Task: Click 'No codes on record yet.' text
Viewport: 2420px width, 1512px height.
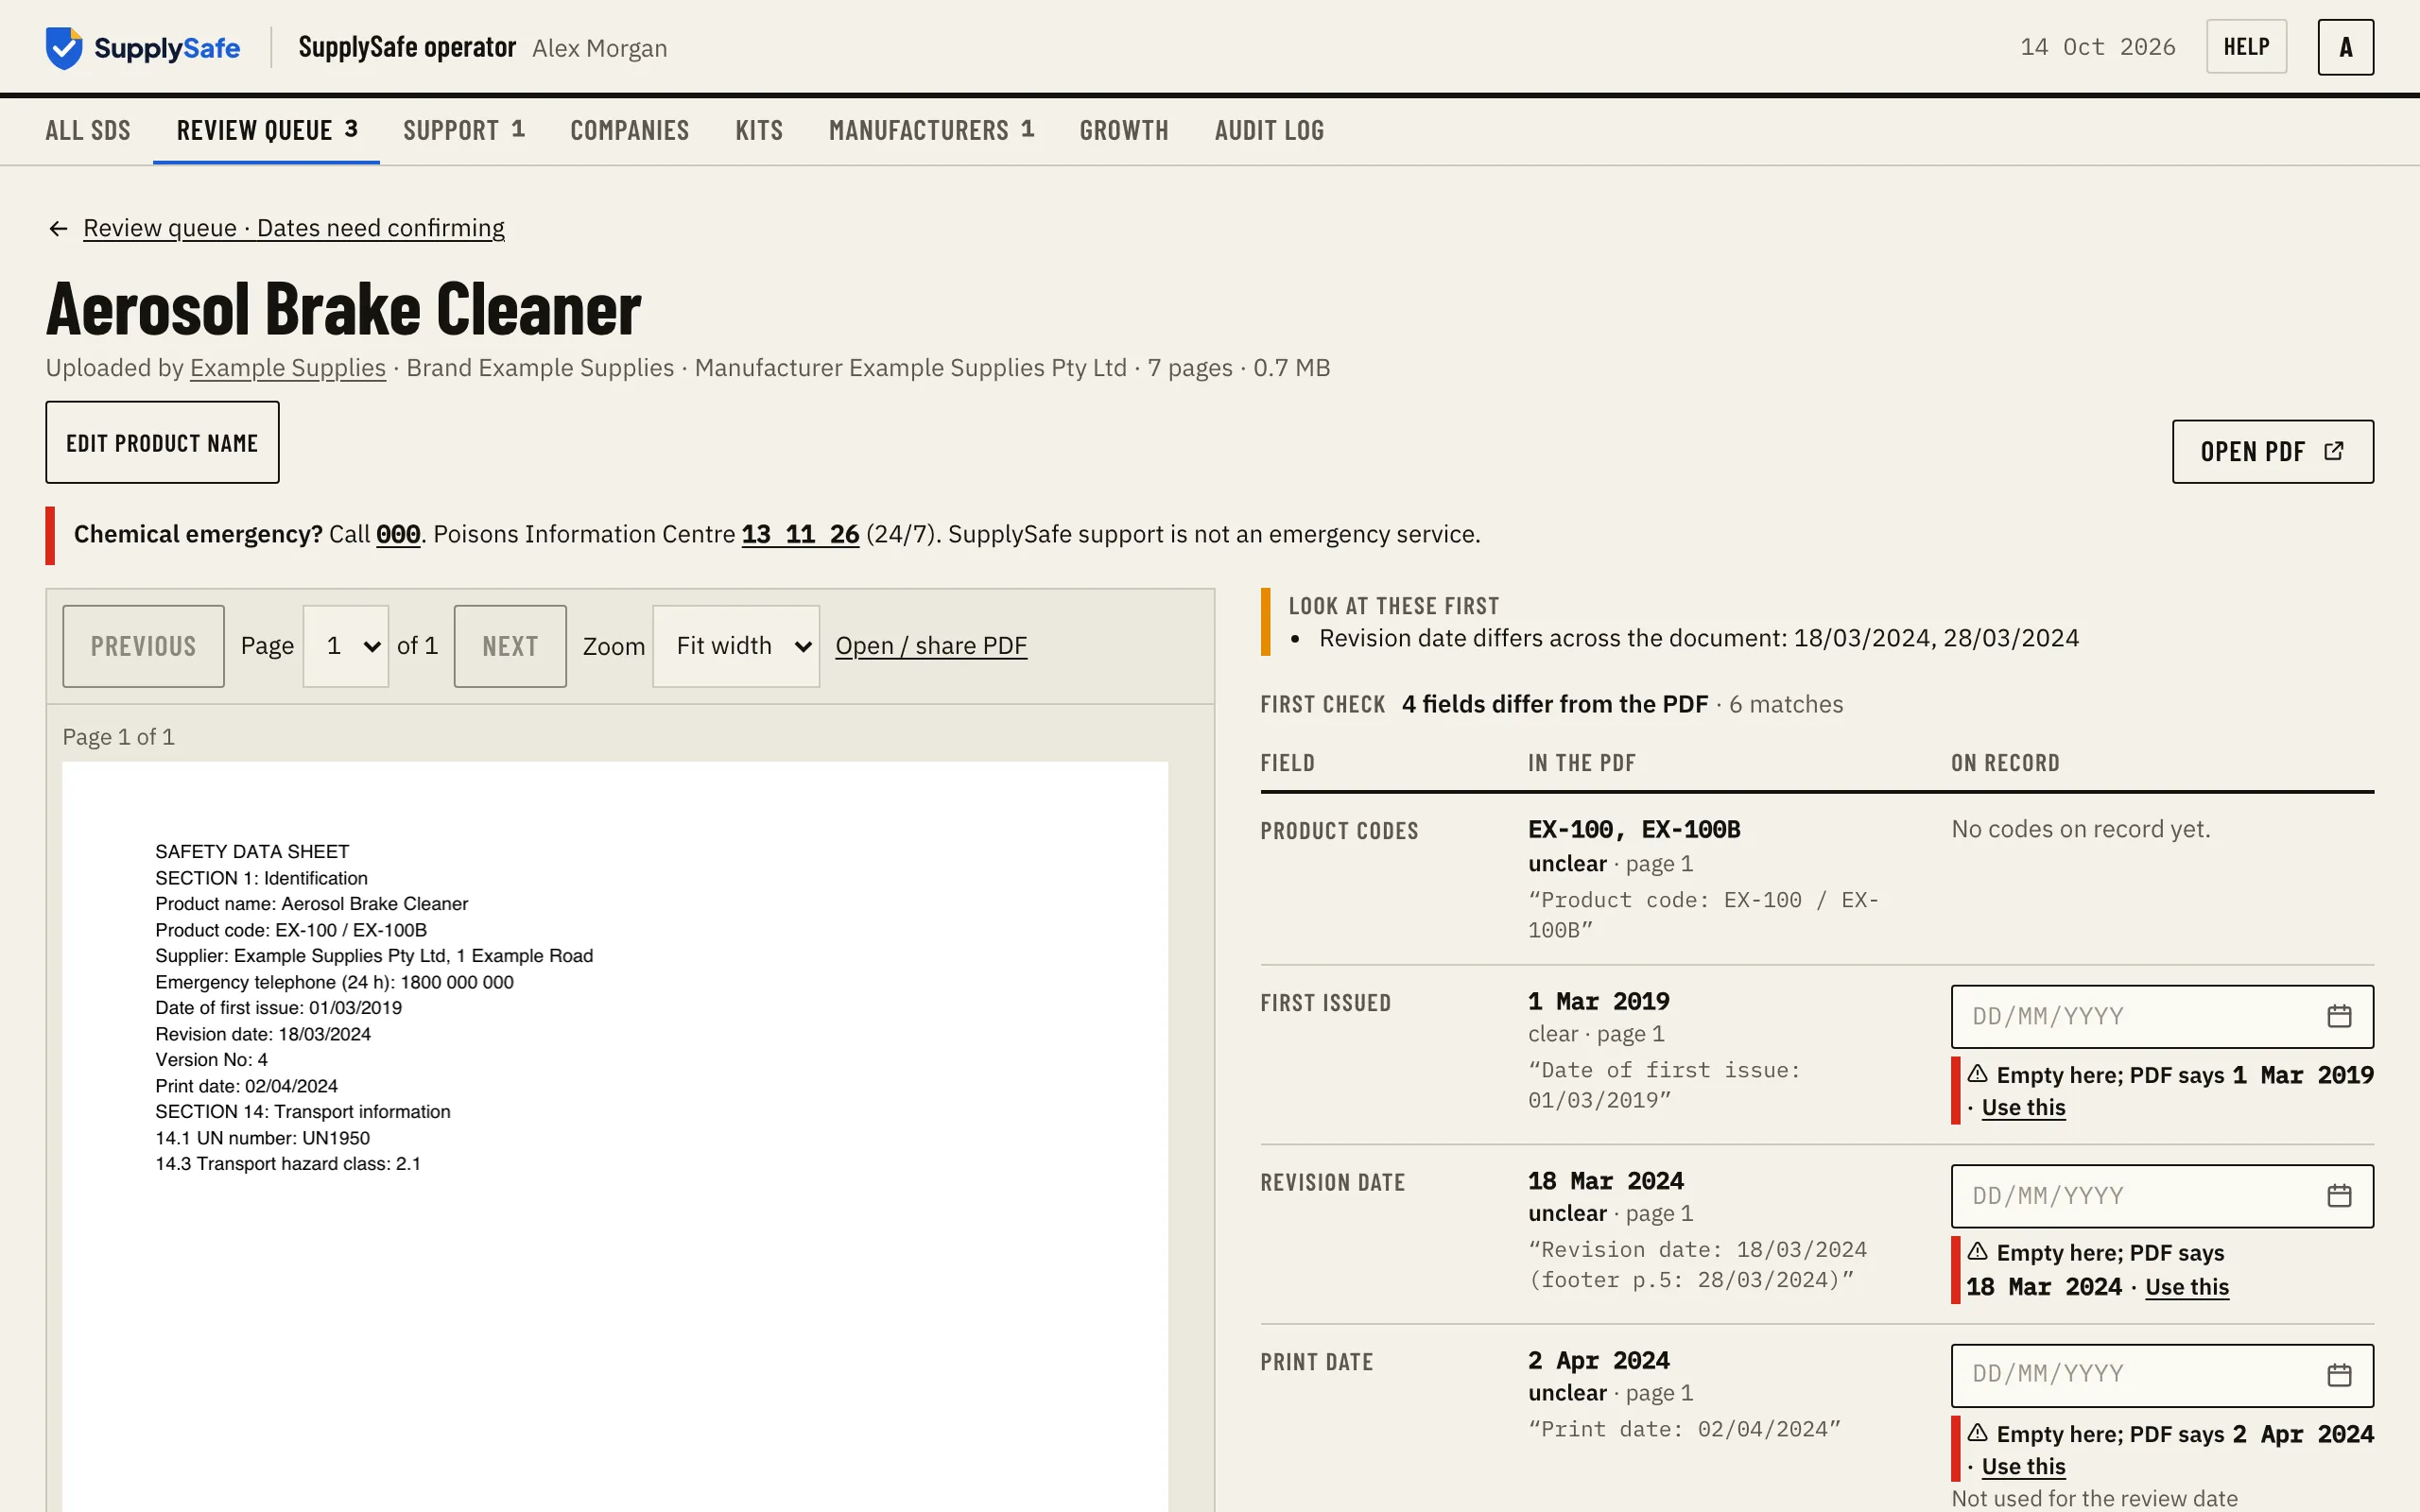Action: click(x=2080, y=829)
